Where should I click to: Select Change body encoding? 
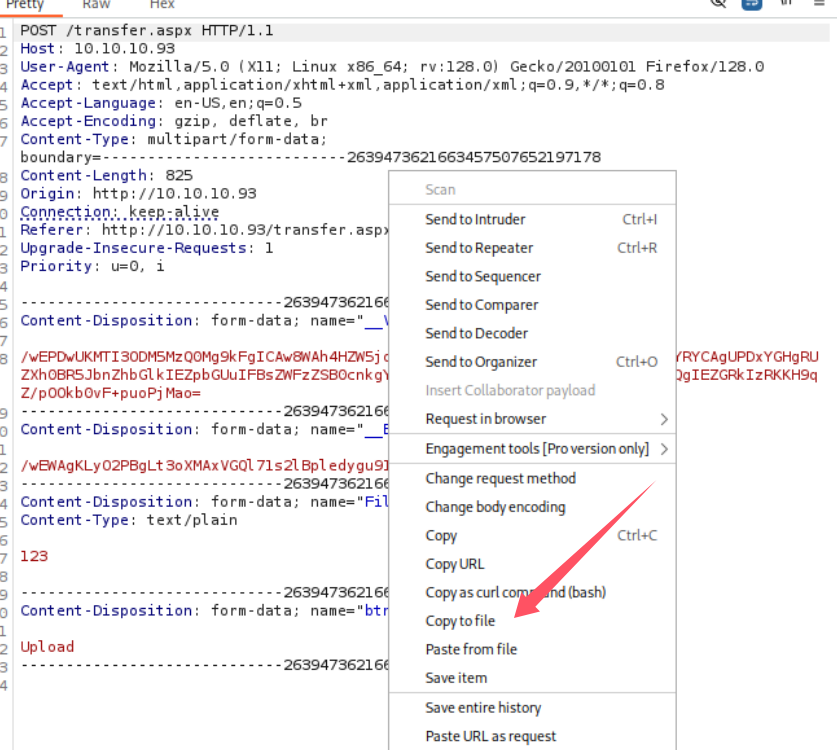click(x=495, y=507)
